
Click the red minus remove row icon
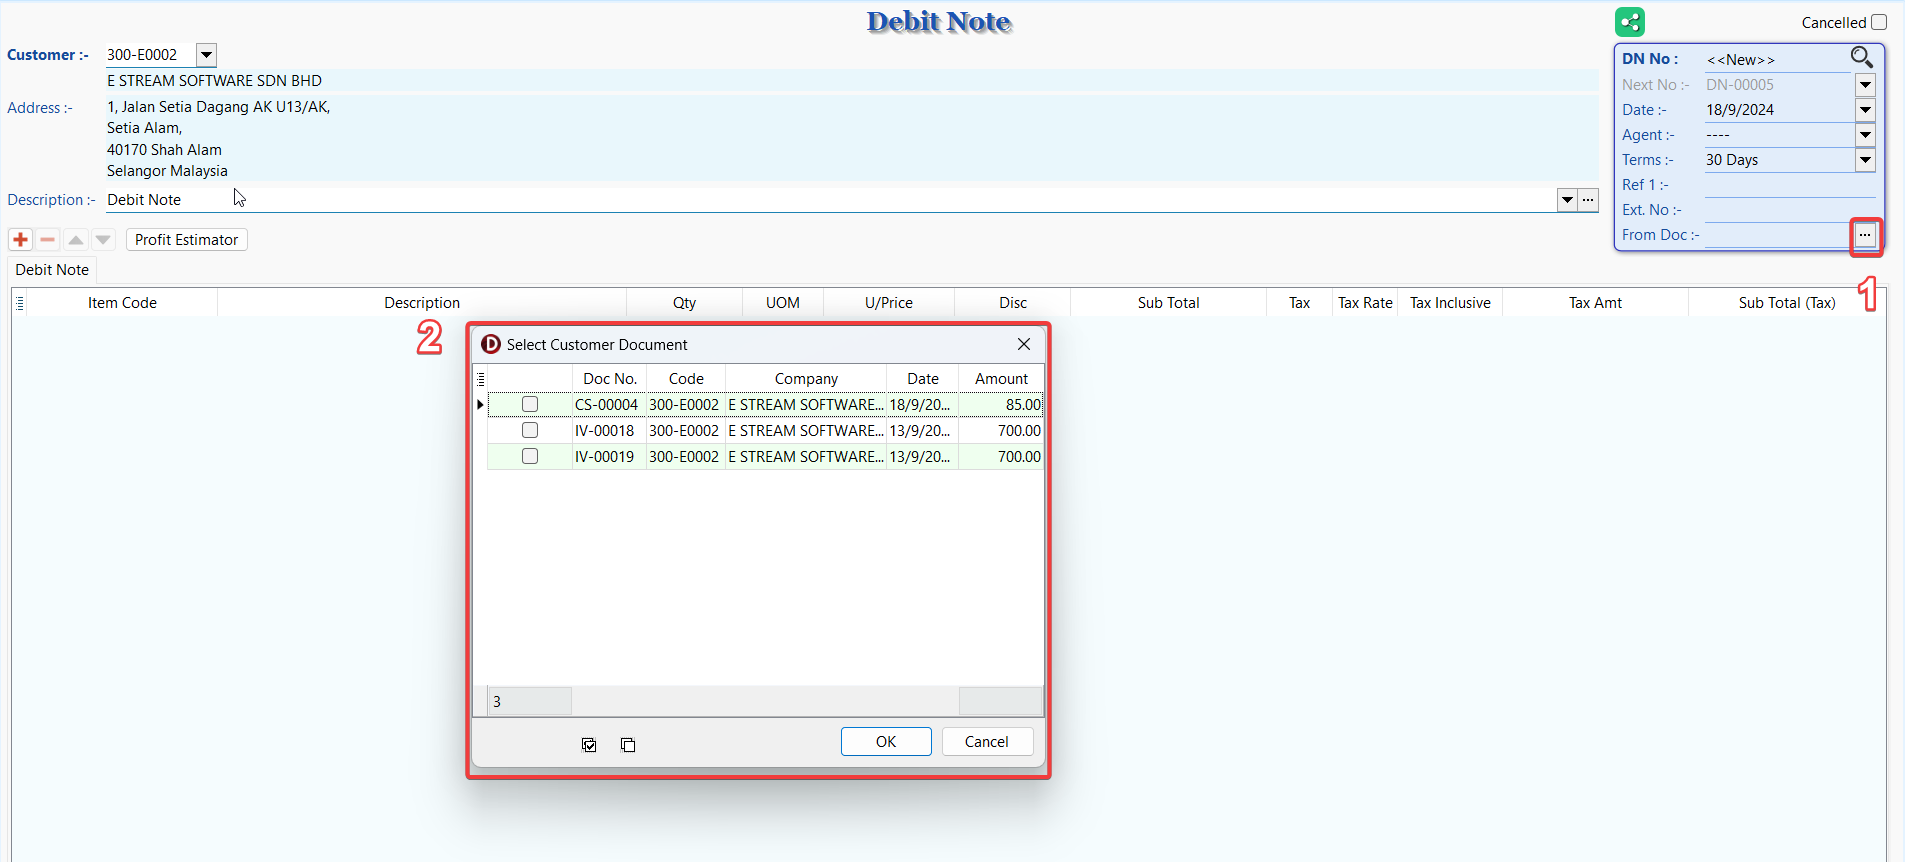click(47, 240)
